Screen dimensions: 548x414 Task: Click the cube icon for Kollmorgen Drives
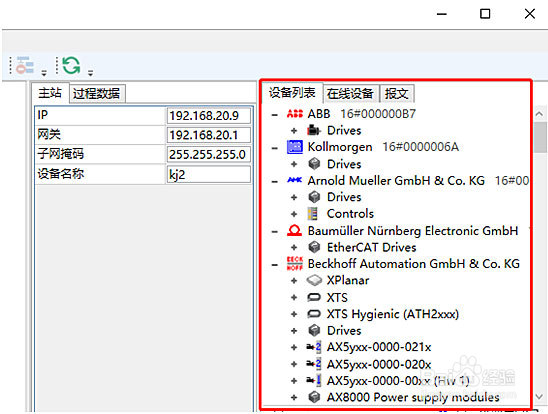pos(314,164)
